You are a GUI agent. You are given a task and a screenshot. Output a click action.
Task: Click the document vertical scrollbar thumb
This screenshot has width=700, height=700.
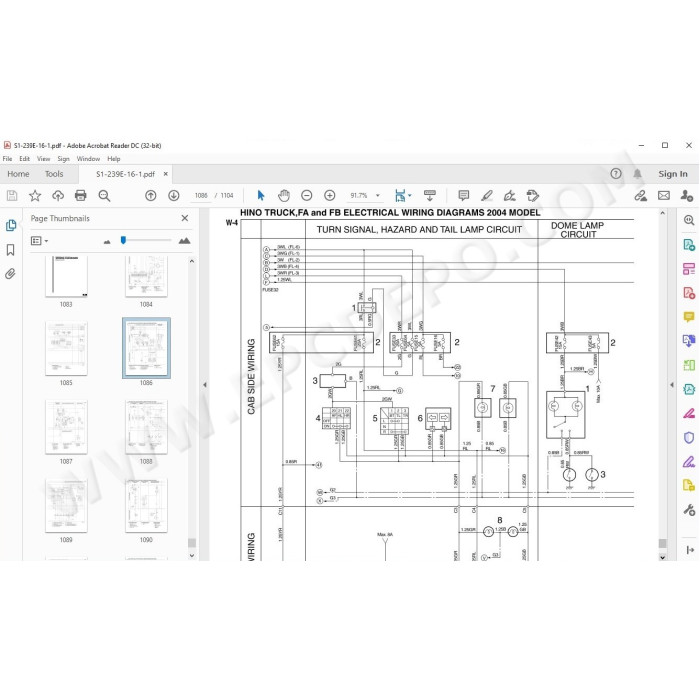tap(662, 543)
